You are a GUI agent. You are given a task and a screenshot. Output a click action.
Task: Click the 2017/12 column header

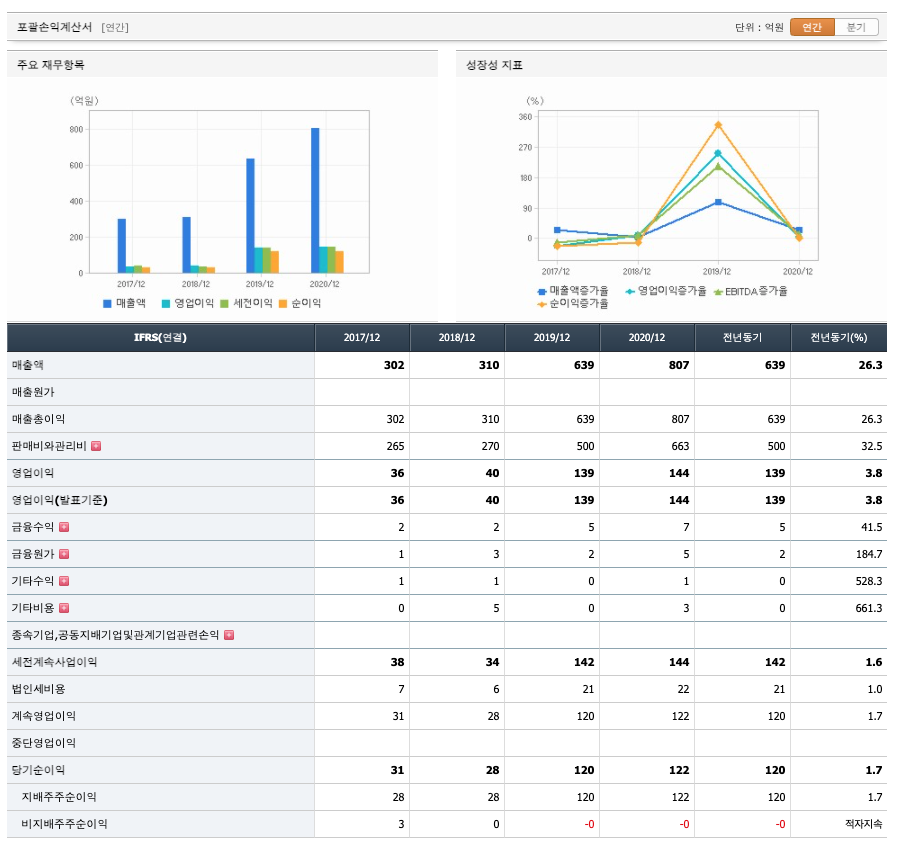362,337
